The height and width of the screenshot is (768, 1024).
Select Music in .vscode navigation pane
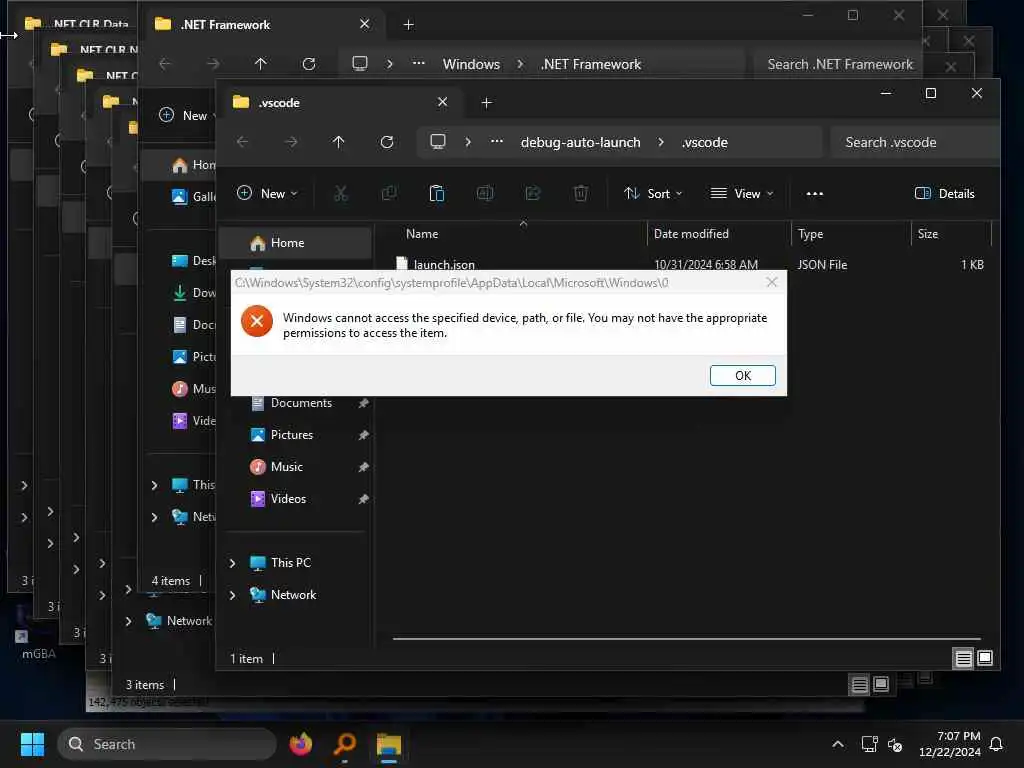[x=287, y=467]
